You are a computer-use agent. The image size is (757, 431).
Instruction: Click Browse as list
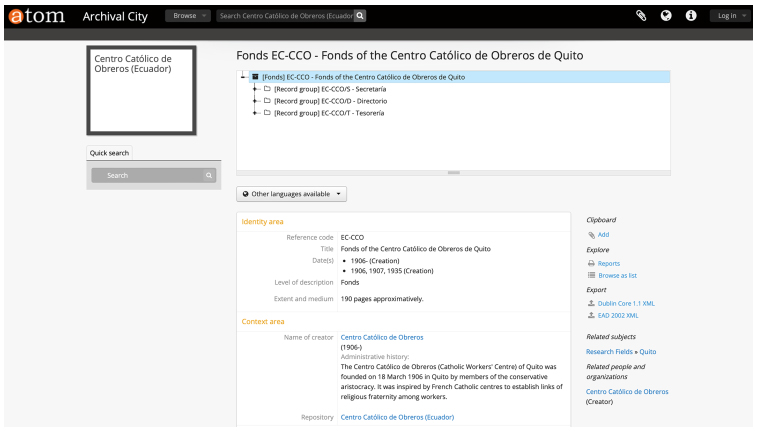[x=617, y=275]
